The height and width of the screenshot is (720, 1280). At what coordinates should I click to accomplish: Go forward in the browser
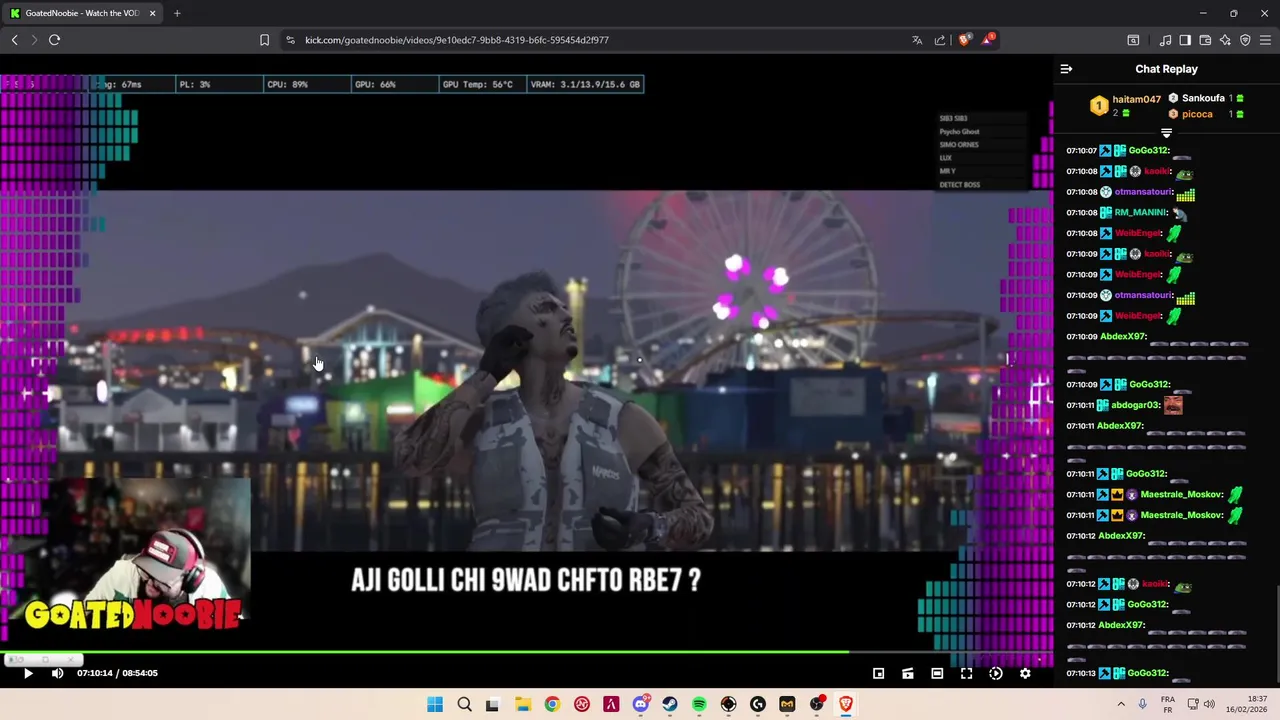[x=34, y=40]
